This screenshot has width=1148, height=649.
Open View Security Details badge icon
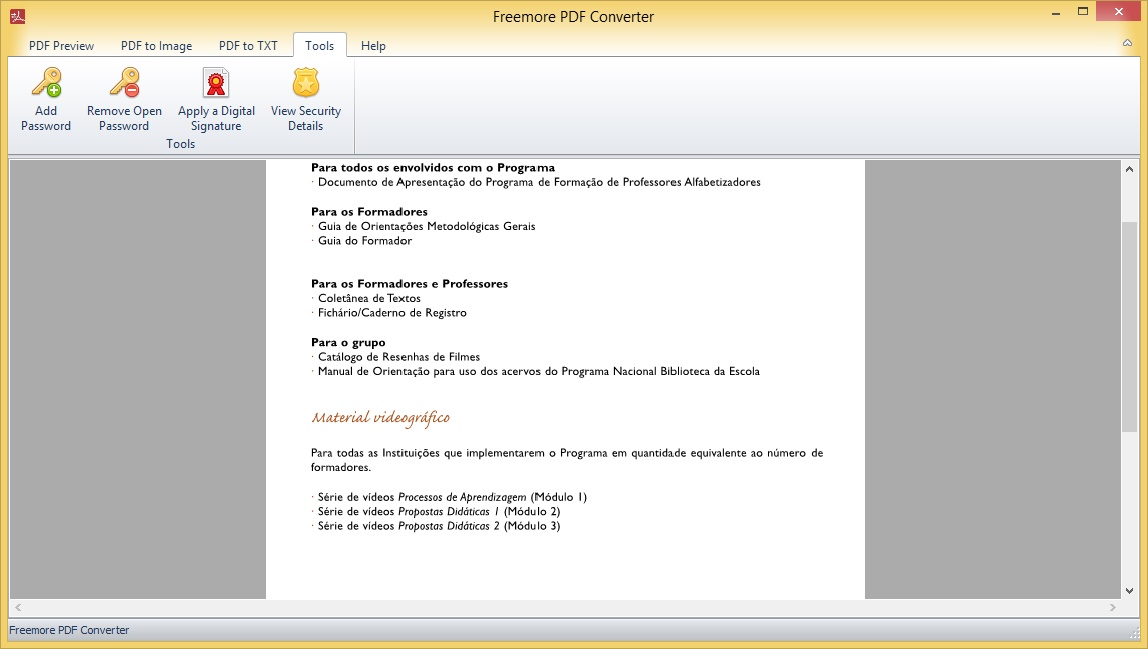[x=305, y=83]
